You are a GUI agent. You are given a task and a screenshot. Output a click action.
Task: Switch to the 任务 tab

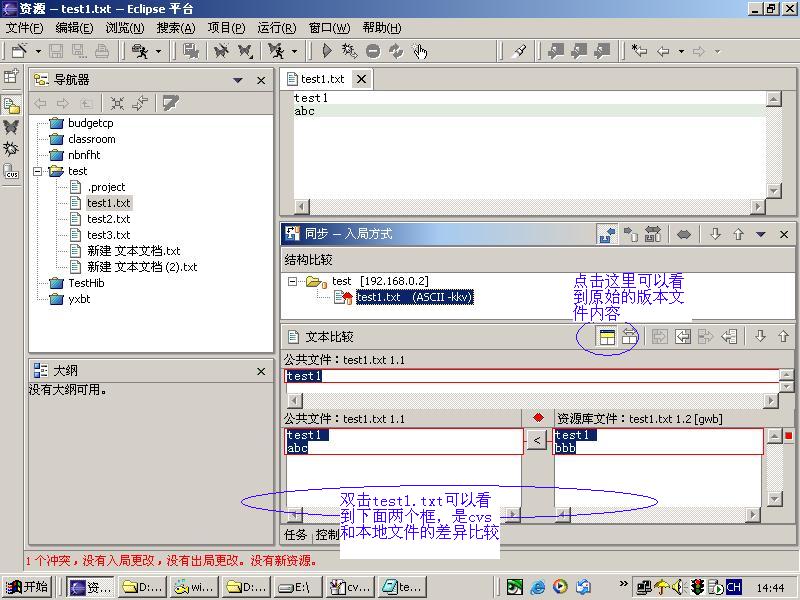pyautogui.click(x=295, y=535)
